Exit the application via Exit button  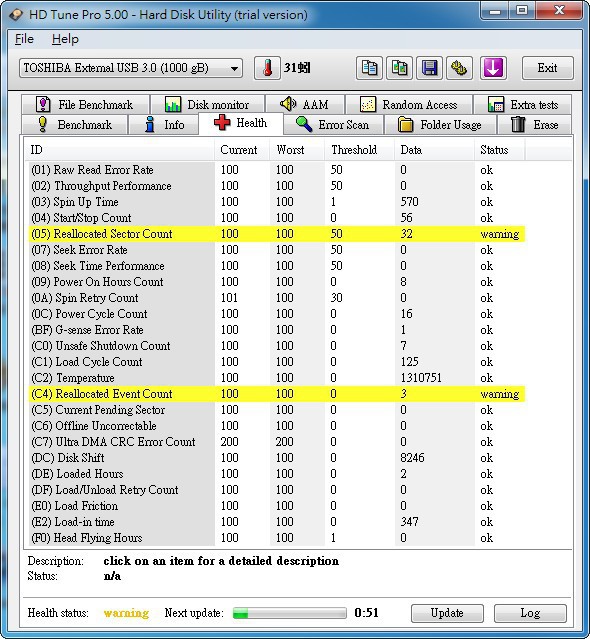[547, 68]
